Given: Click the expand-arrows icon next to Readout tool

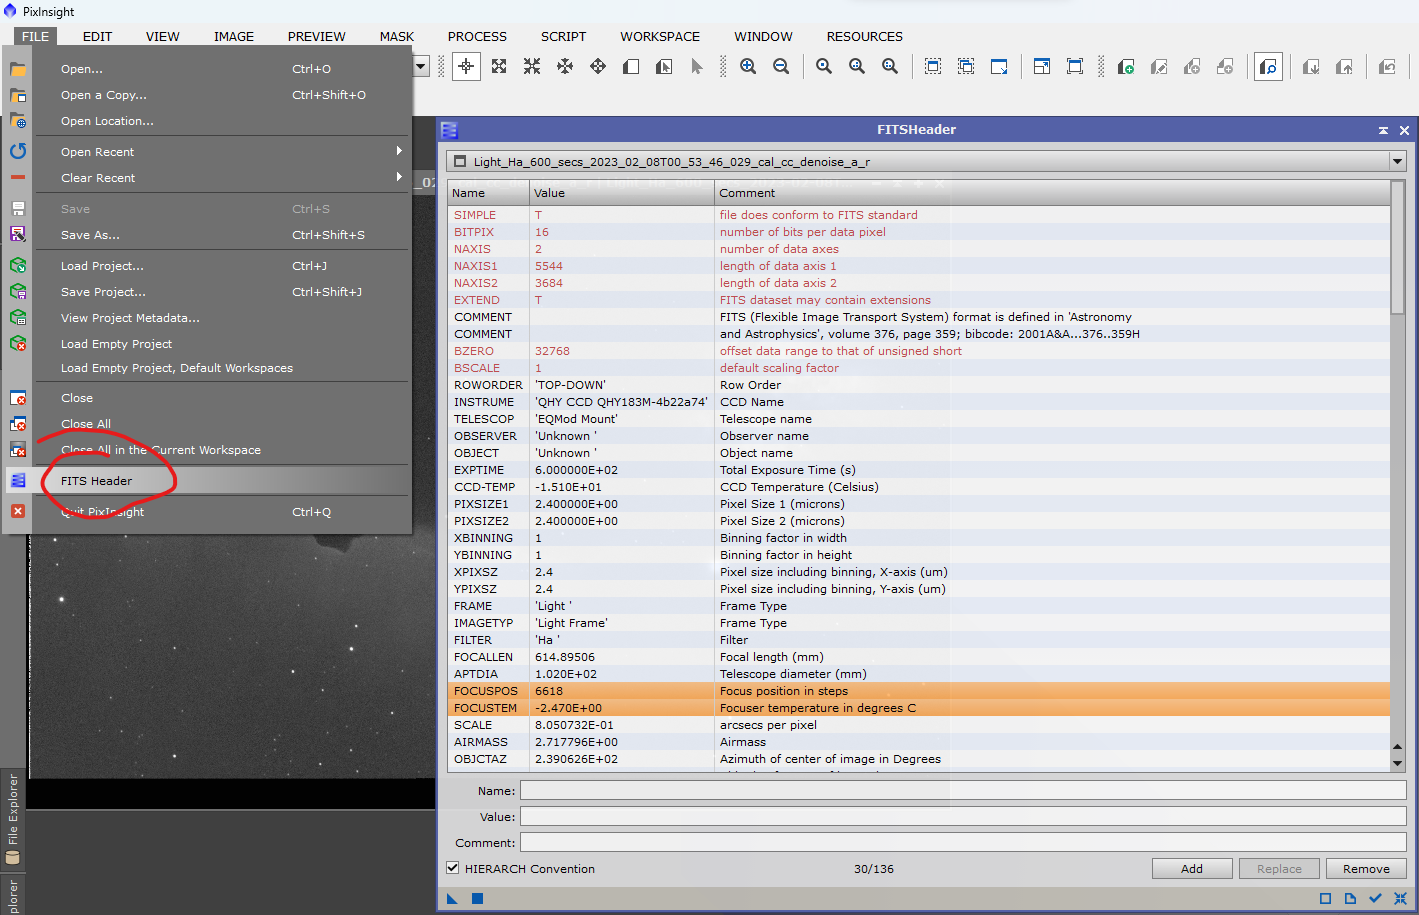Looking at the screenshot, I should (x=499, y=66).
